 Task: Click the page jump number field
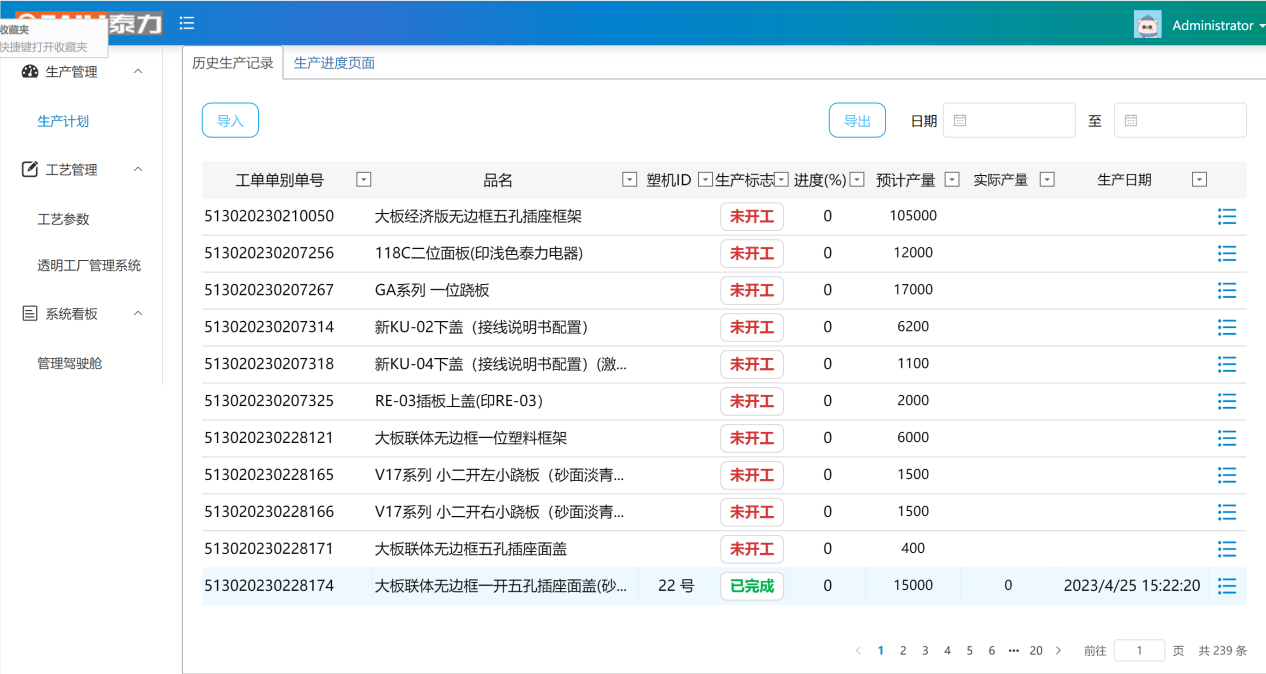click(1139, 650)
